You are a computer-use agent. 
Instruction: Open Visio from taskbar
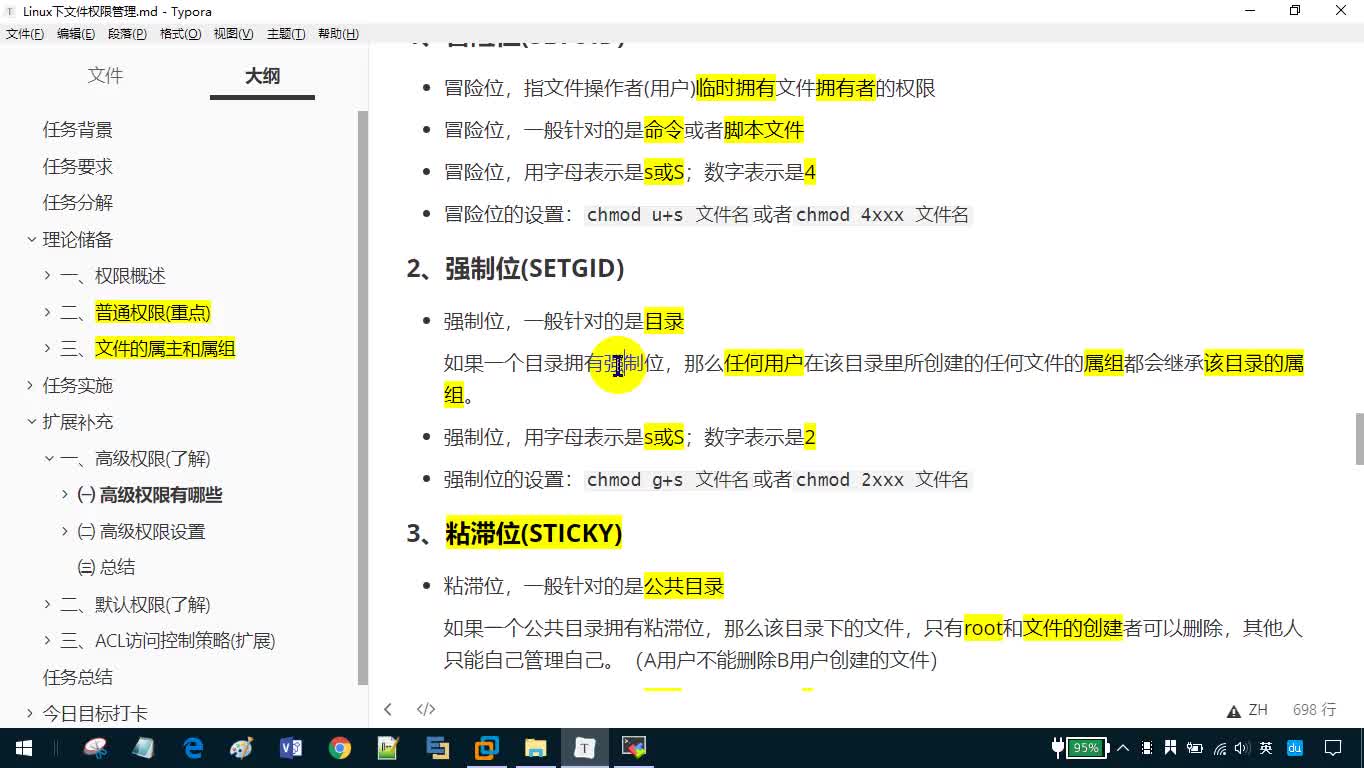tap(291, 747)
